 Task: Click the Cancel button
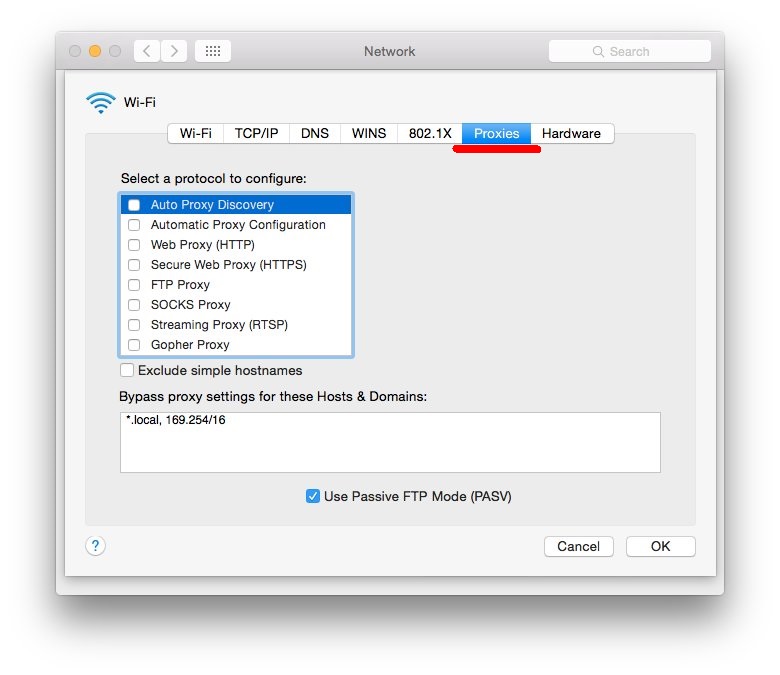pos(579,546)
